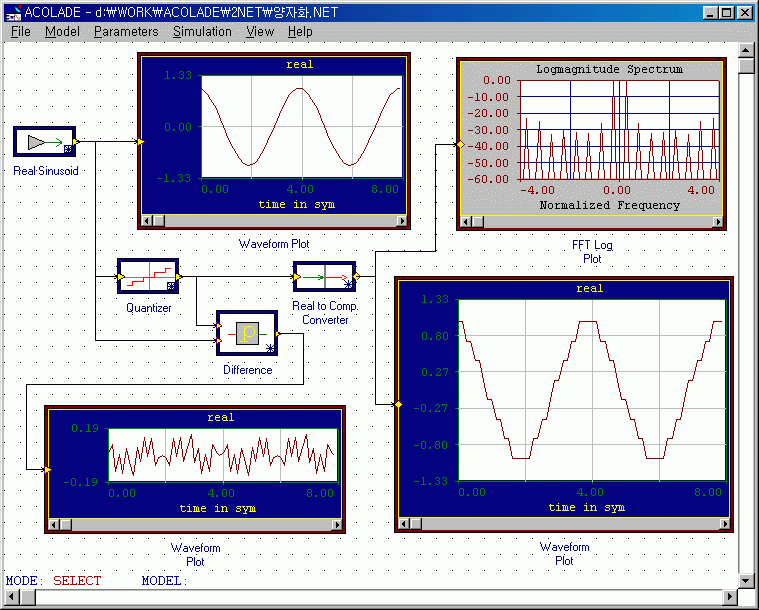Open the View menu
759x610 pixels.
pyautogui.click(x=260, y=31)
